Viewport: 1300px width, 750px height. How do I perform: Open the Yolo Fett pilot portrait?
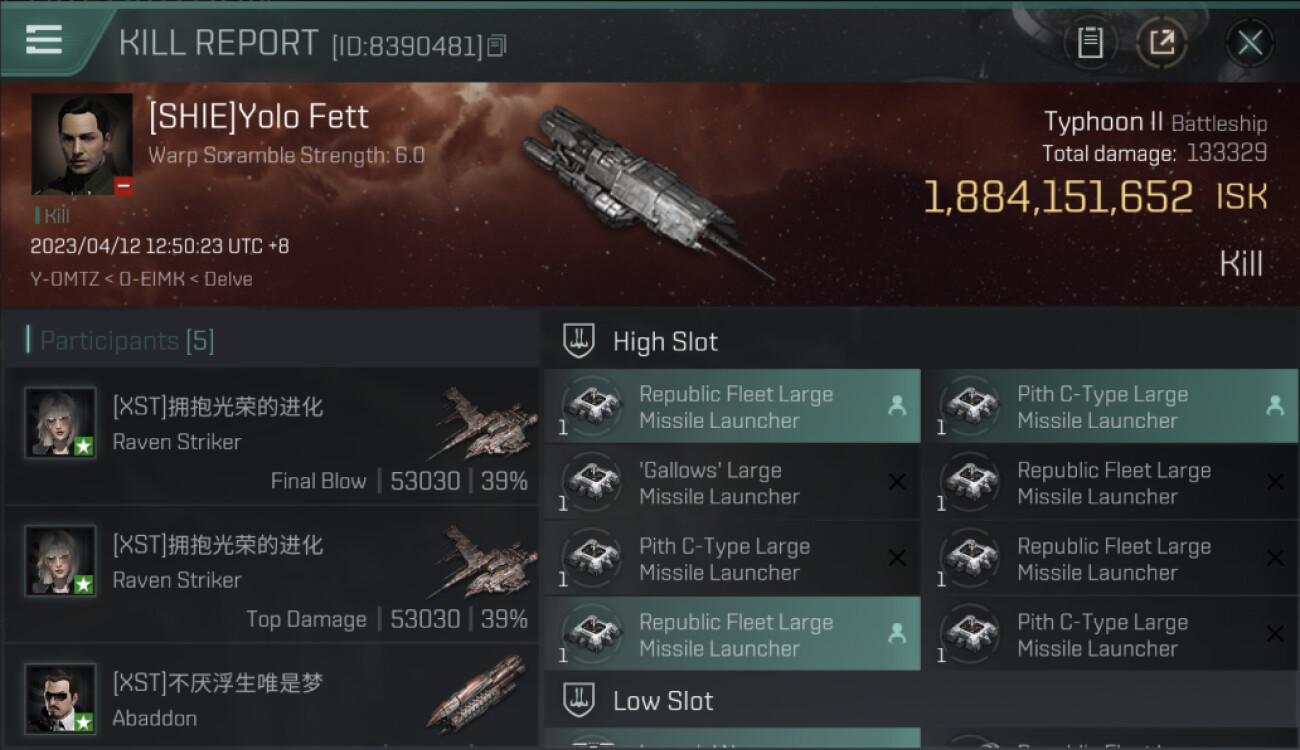click(82, 144)
